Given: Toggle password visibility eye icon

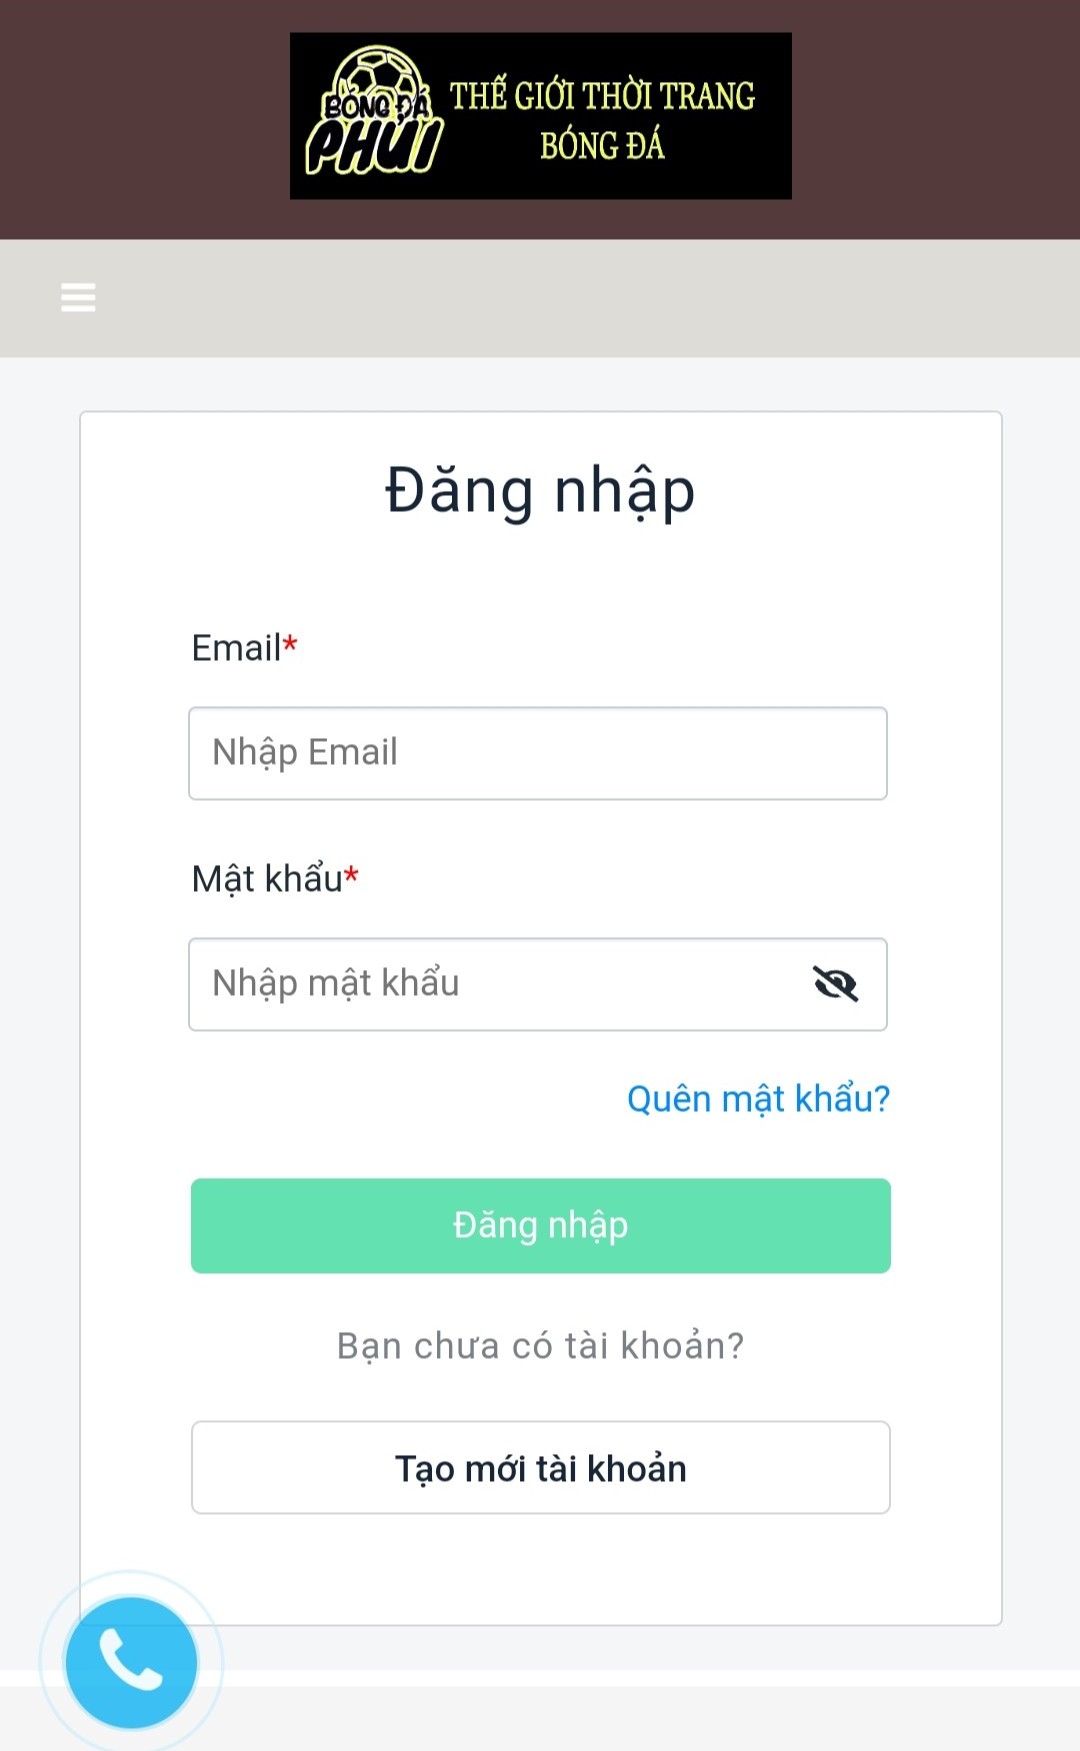Looking at the screenshot, I should coord(835,984).
